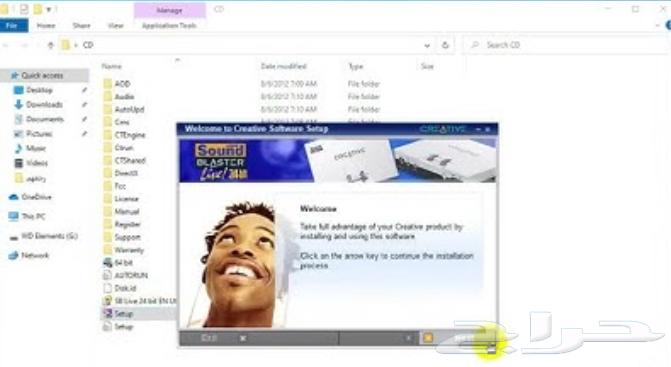671x367 pixels.
Task: Open the Support folder
Action: pyautogui.click(x=128, y=237)
